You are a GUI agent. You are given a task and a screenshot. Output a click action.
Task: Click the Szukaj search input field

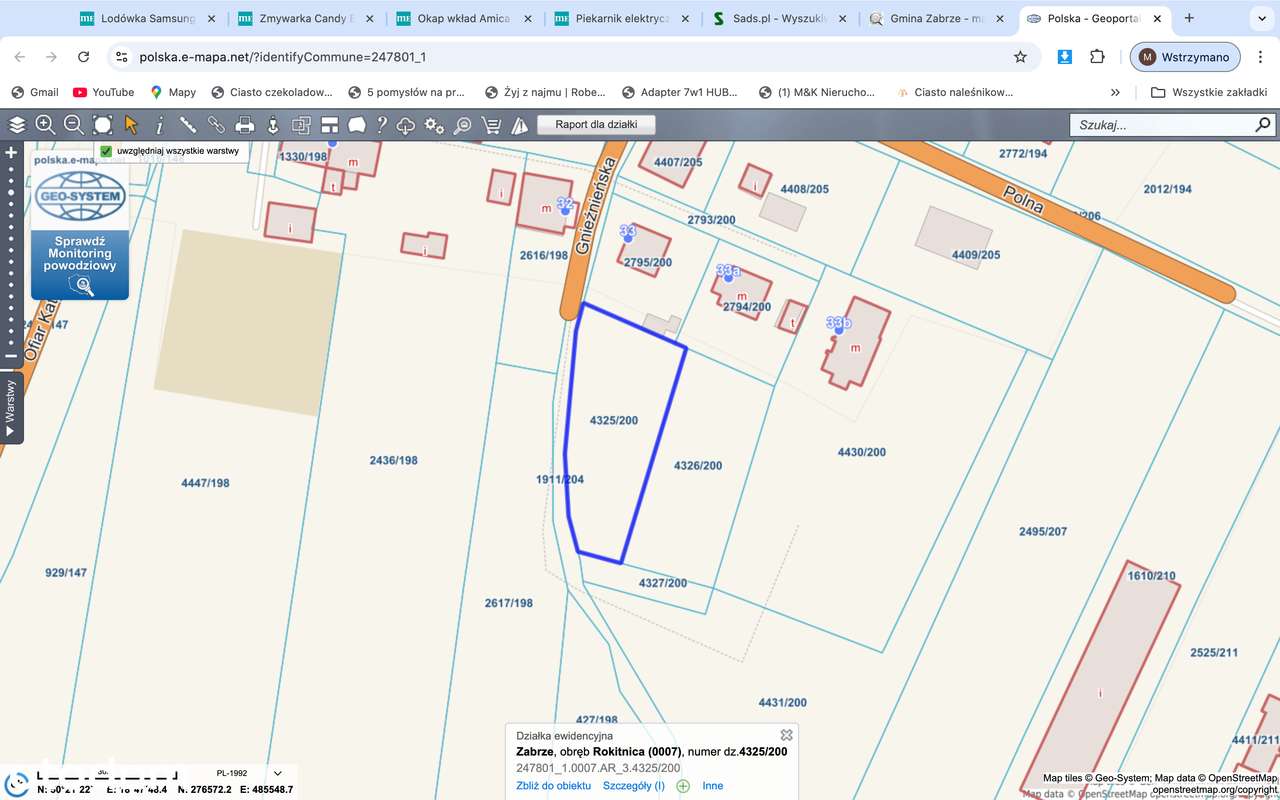tap(1162, 125)
